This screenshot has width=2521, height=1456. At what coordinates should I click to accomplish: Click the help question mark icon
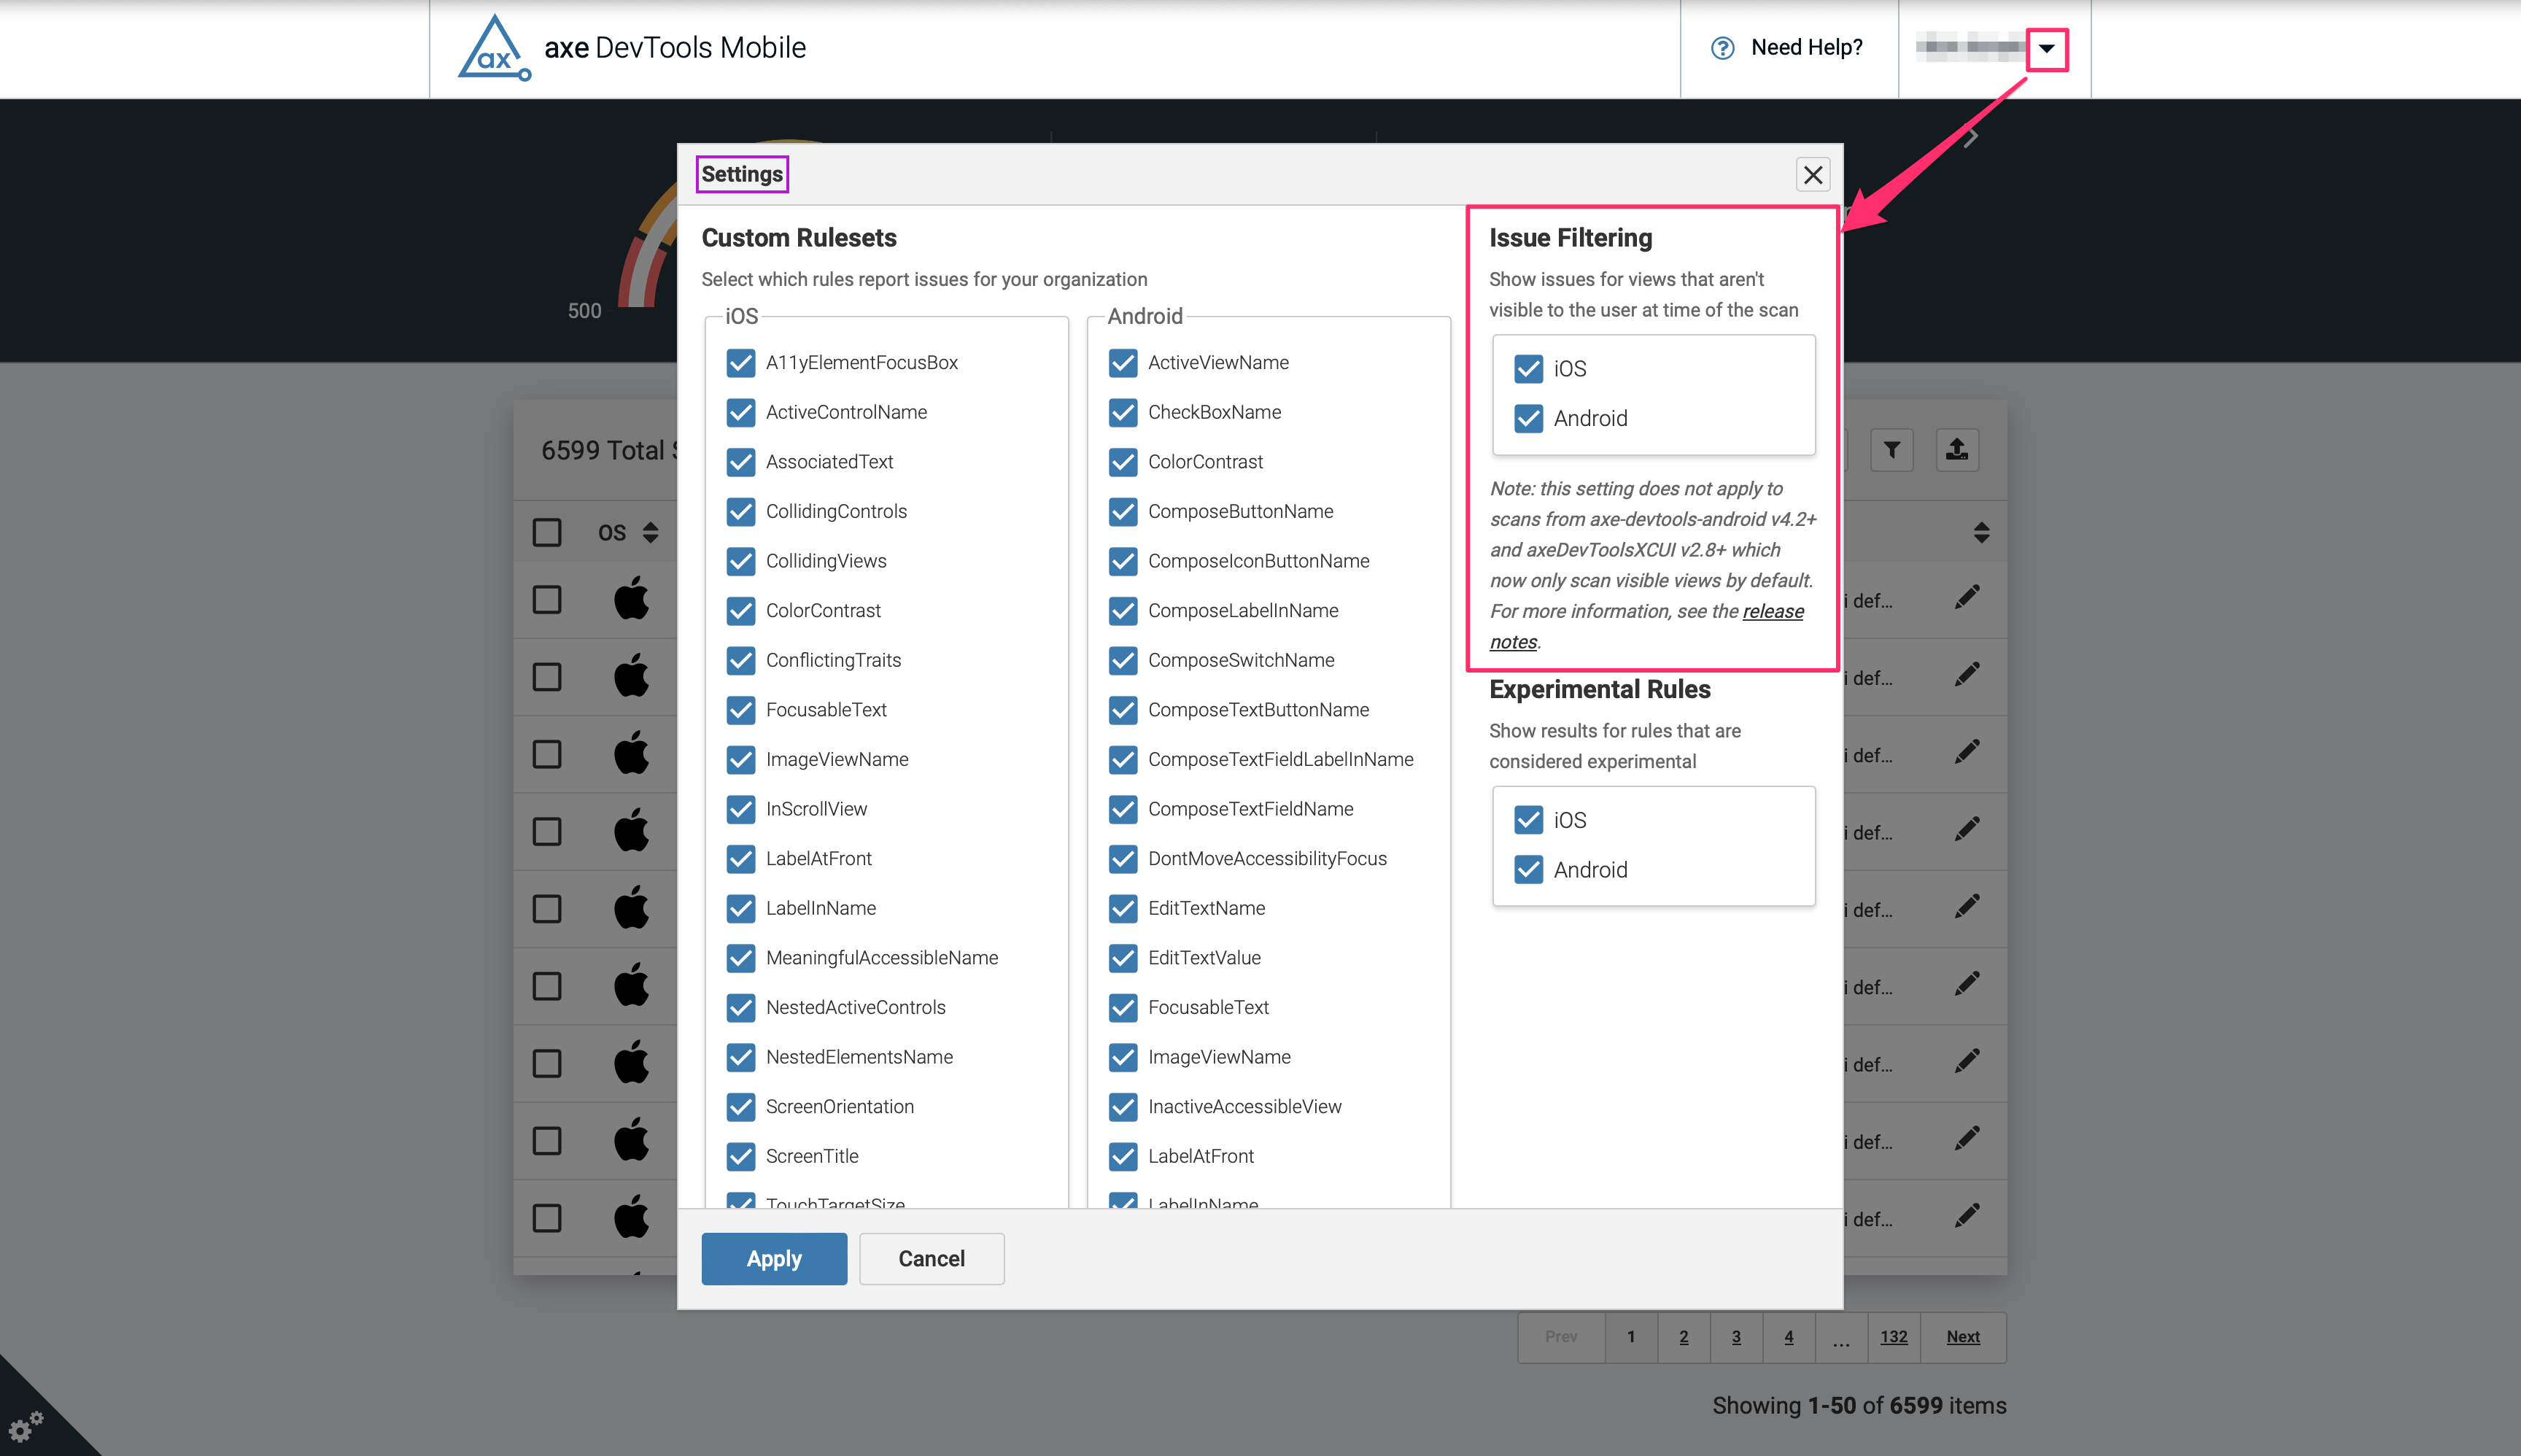1722,47
